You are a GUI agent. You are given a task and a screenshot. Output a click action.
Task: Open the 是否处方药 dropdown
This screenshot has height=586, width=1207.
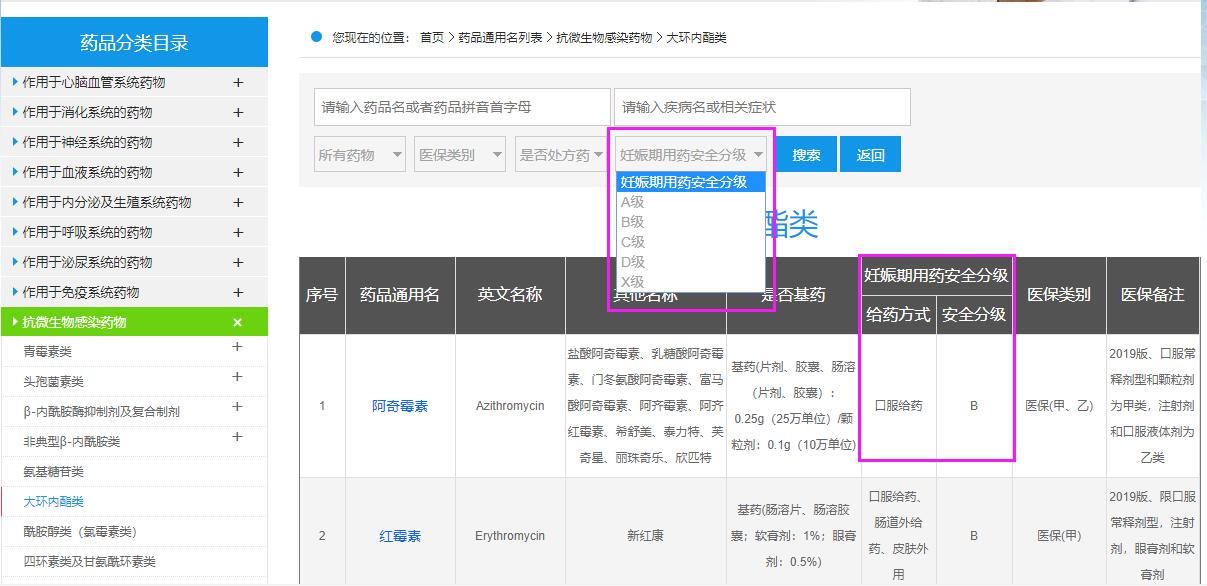click(x=560, y=155)
